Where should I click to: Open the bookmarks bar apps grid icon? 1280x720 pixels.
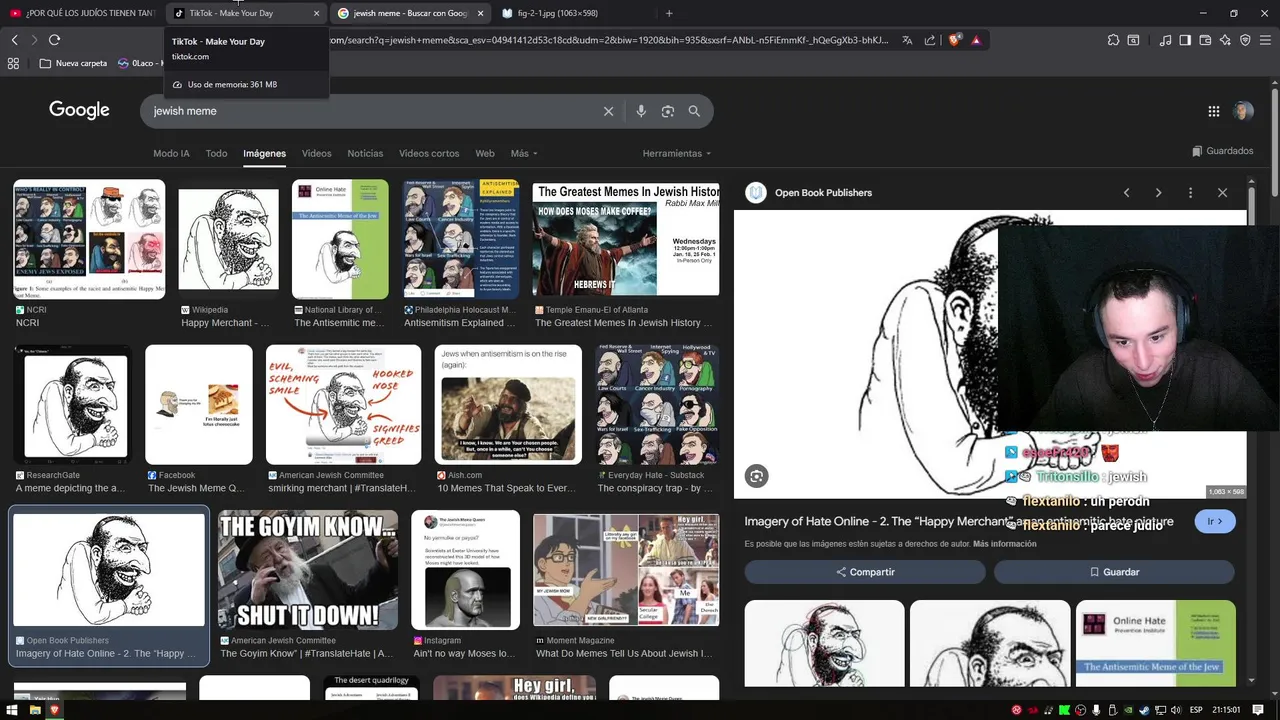(x=13, y=63)
